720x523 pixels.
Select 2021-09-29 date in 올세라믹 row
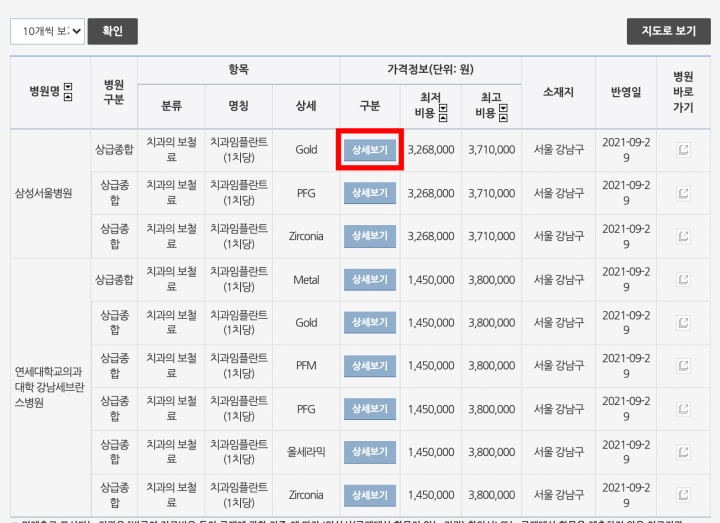[626, 452]
